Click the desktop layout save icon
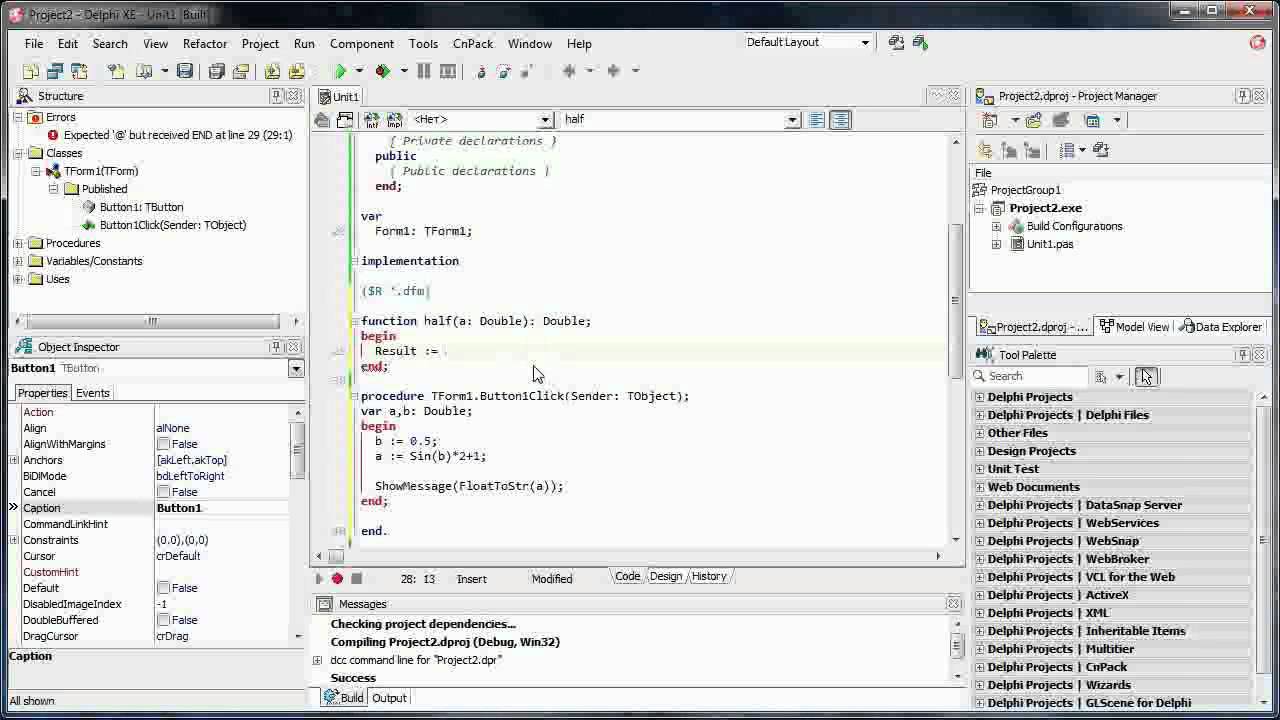 click(896, 42)
